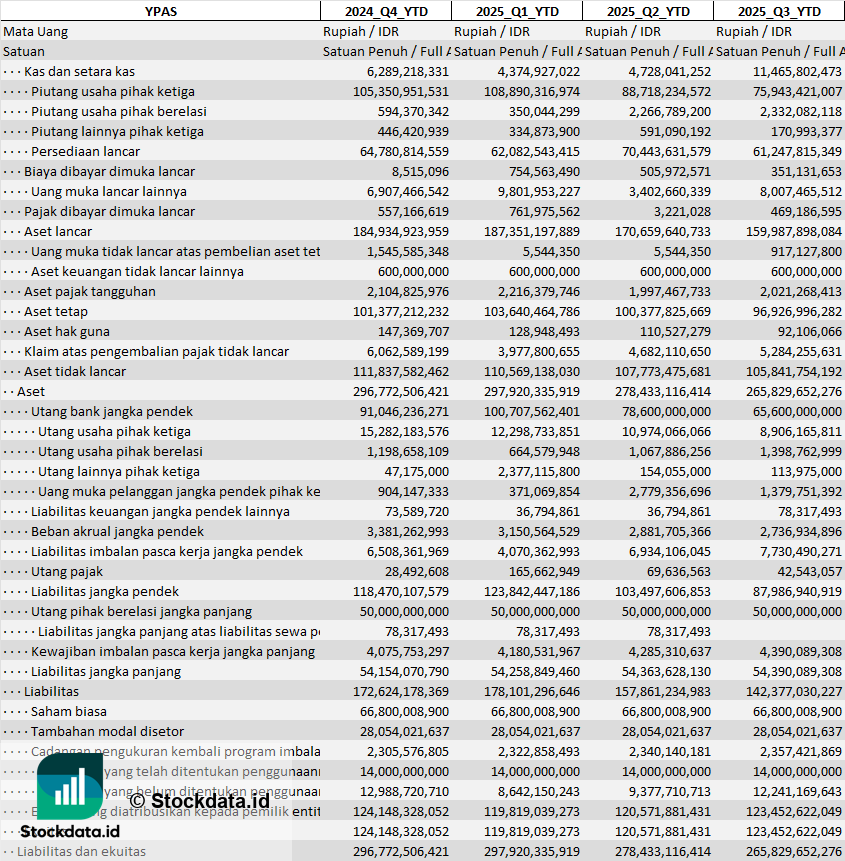Select the Aset lancar row label
845x861 pixels.
[x=58, y=232]
